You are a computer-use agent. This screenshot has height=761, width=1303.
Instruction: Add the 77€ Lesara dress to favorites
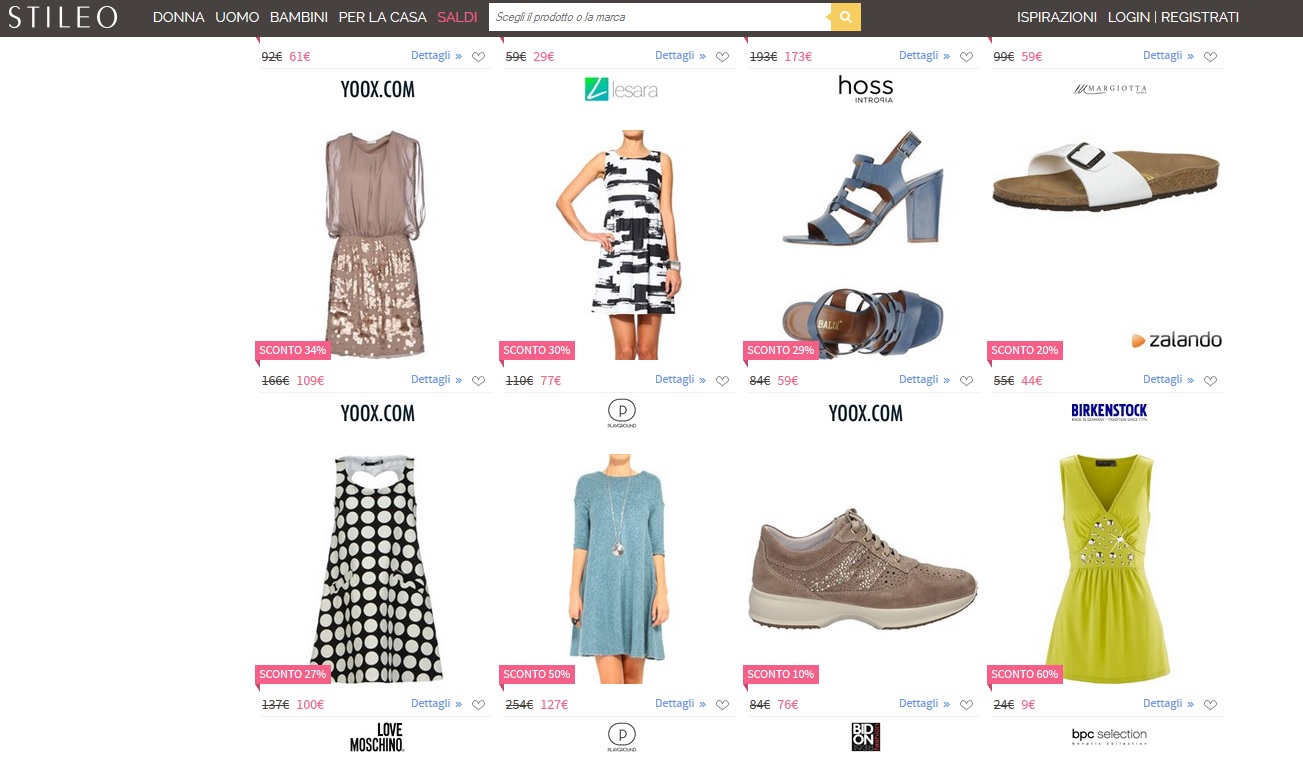coord(722,381)
